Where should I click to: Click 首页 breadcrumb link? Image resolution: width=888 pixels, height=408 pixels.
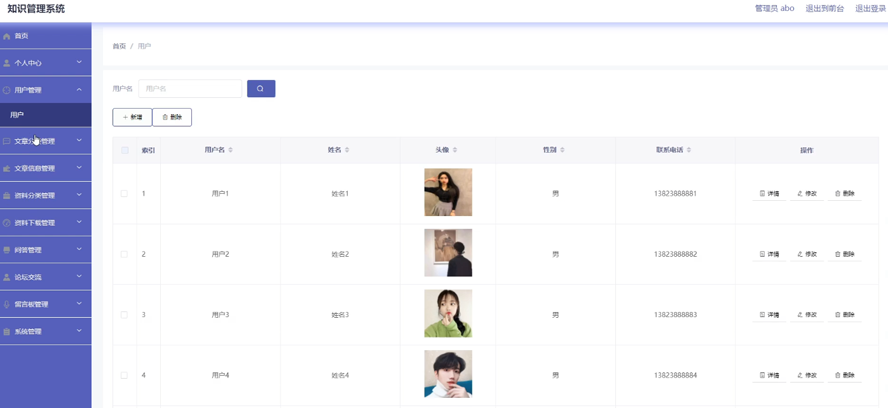[x=119, y=46]
